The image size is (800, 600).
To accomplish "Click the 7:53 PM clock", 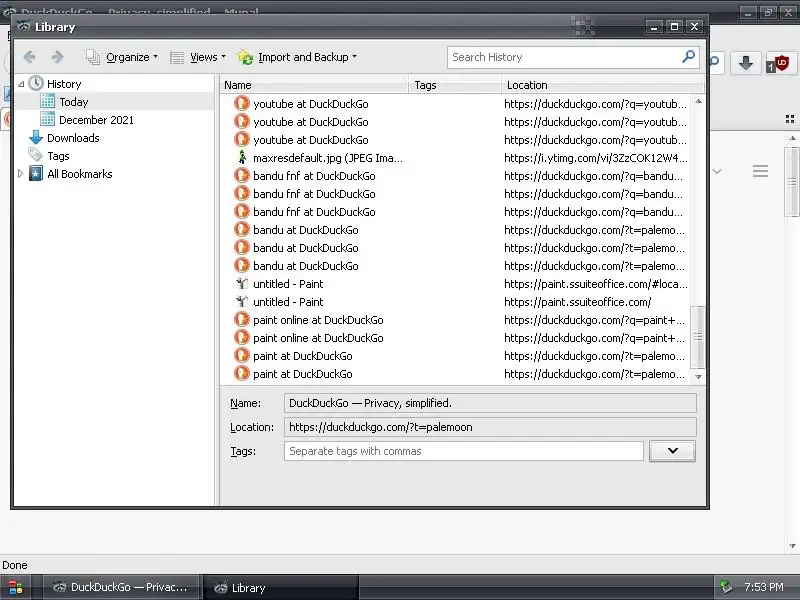I will (x=764, y=587).
